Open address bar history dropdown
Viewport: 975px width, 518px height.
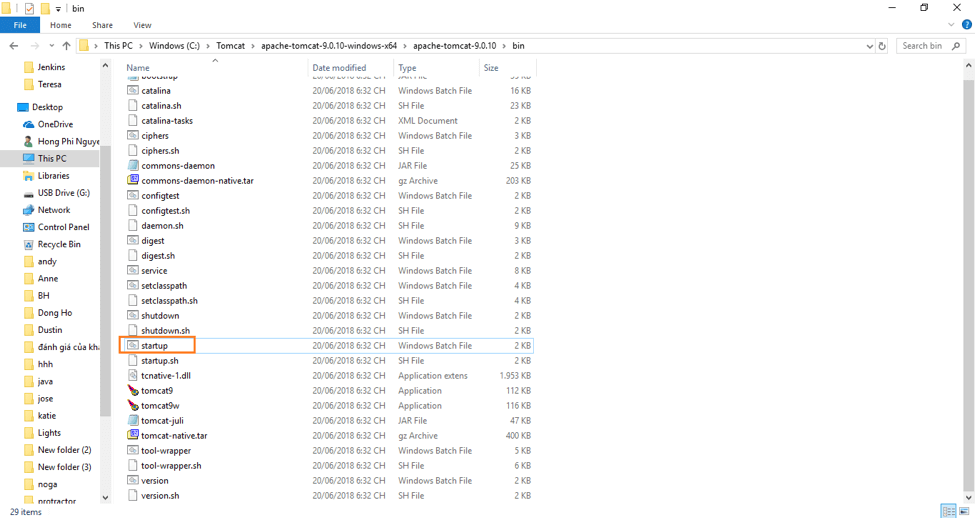click(869, 46)
